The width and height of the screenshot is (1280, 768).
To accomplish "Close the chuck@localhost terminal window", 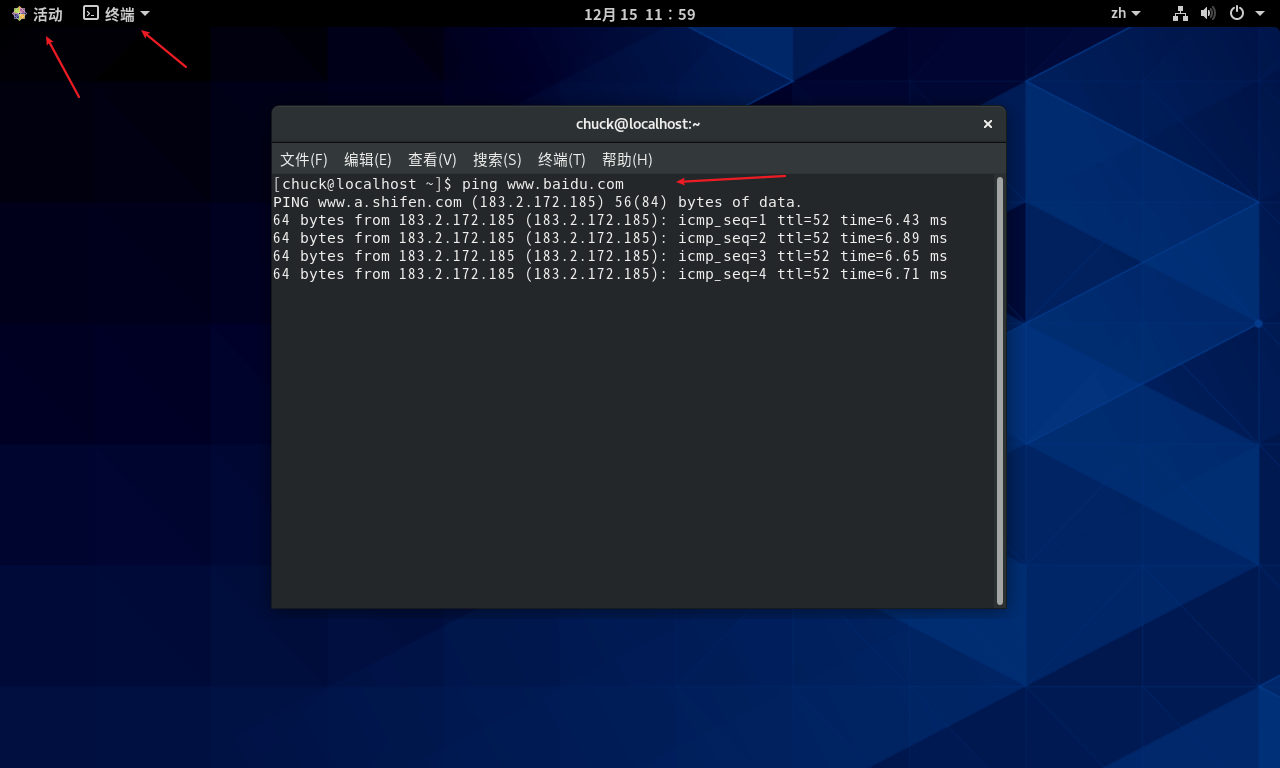I will pos(988,124).
